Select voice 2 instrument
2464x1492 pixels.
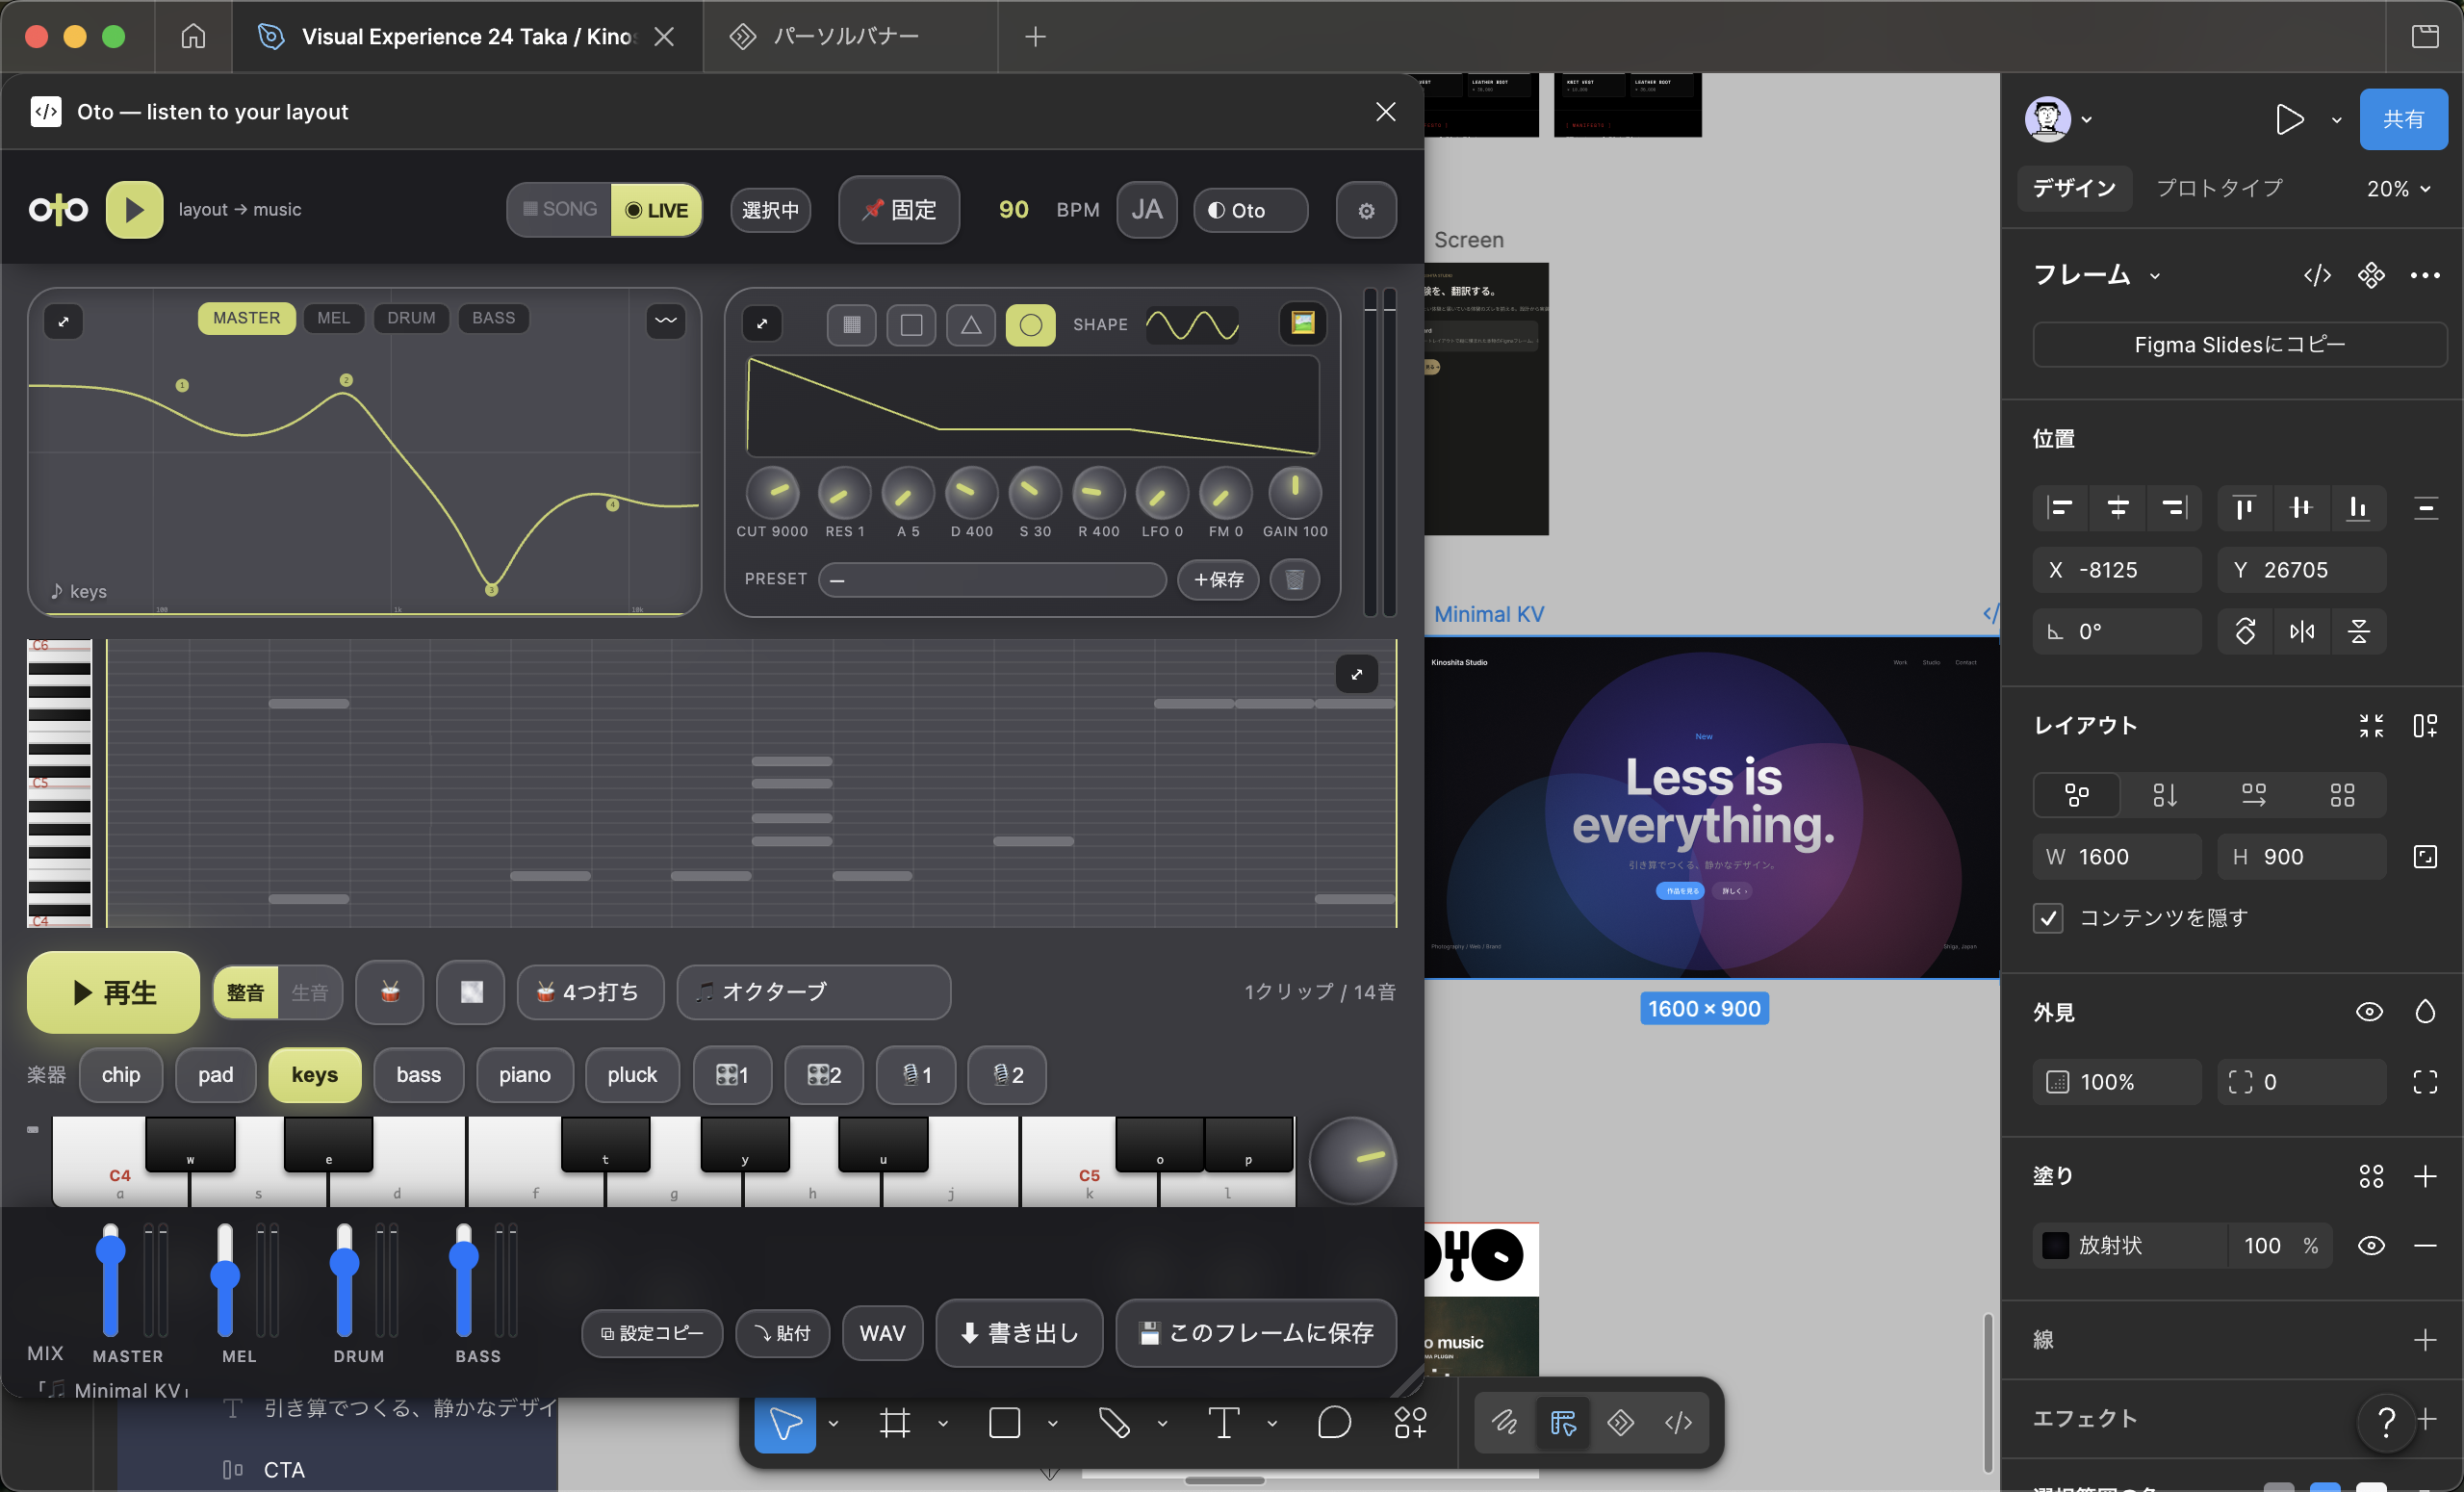pos(1007,1075)
